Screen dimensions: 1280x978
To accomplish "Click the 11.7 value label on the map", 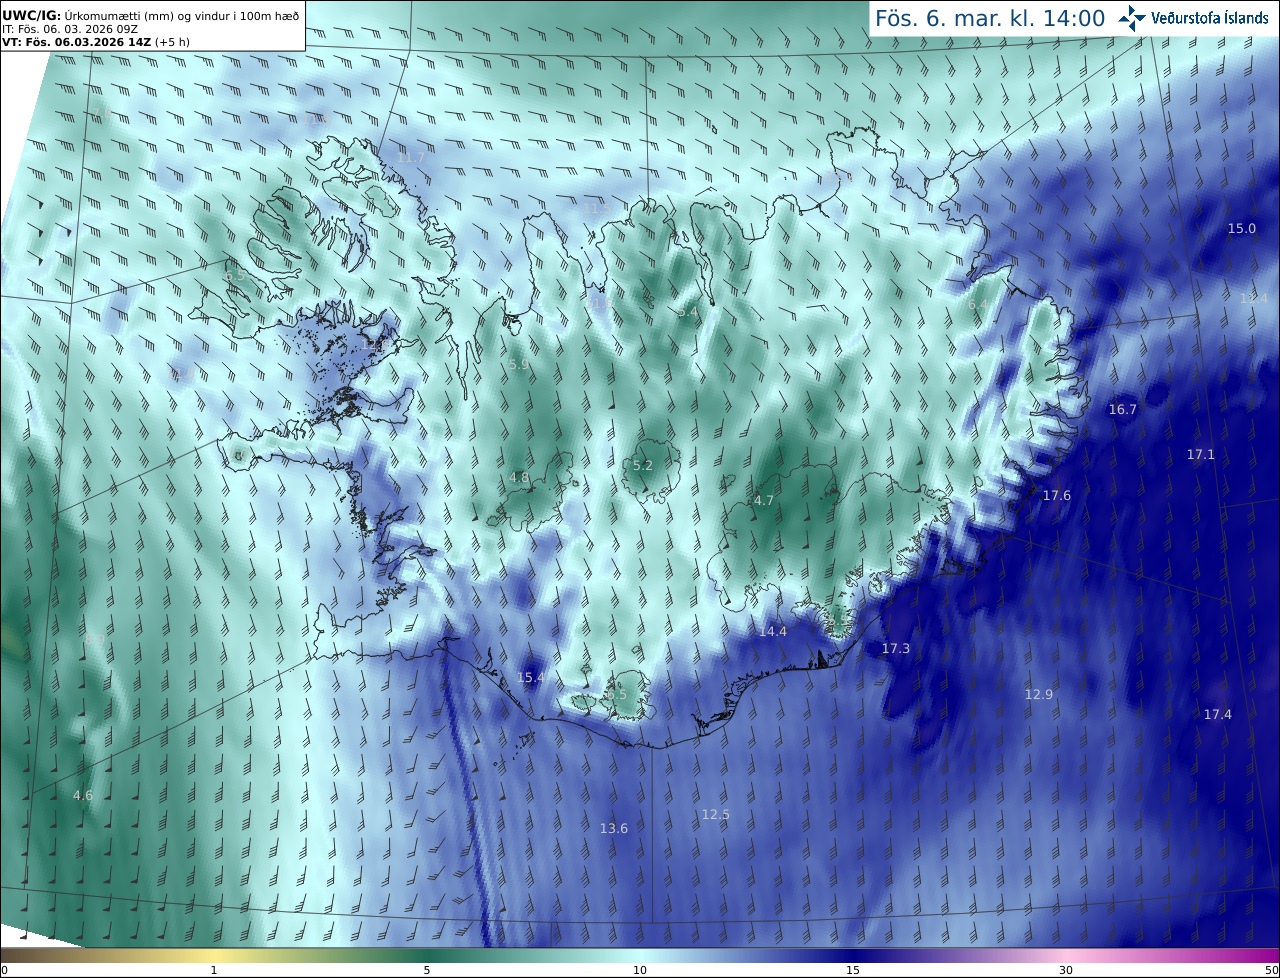I will point(411,158).
